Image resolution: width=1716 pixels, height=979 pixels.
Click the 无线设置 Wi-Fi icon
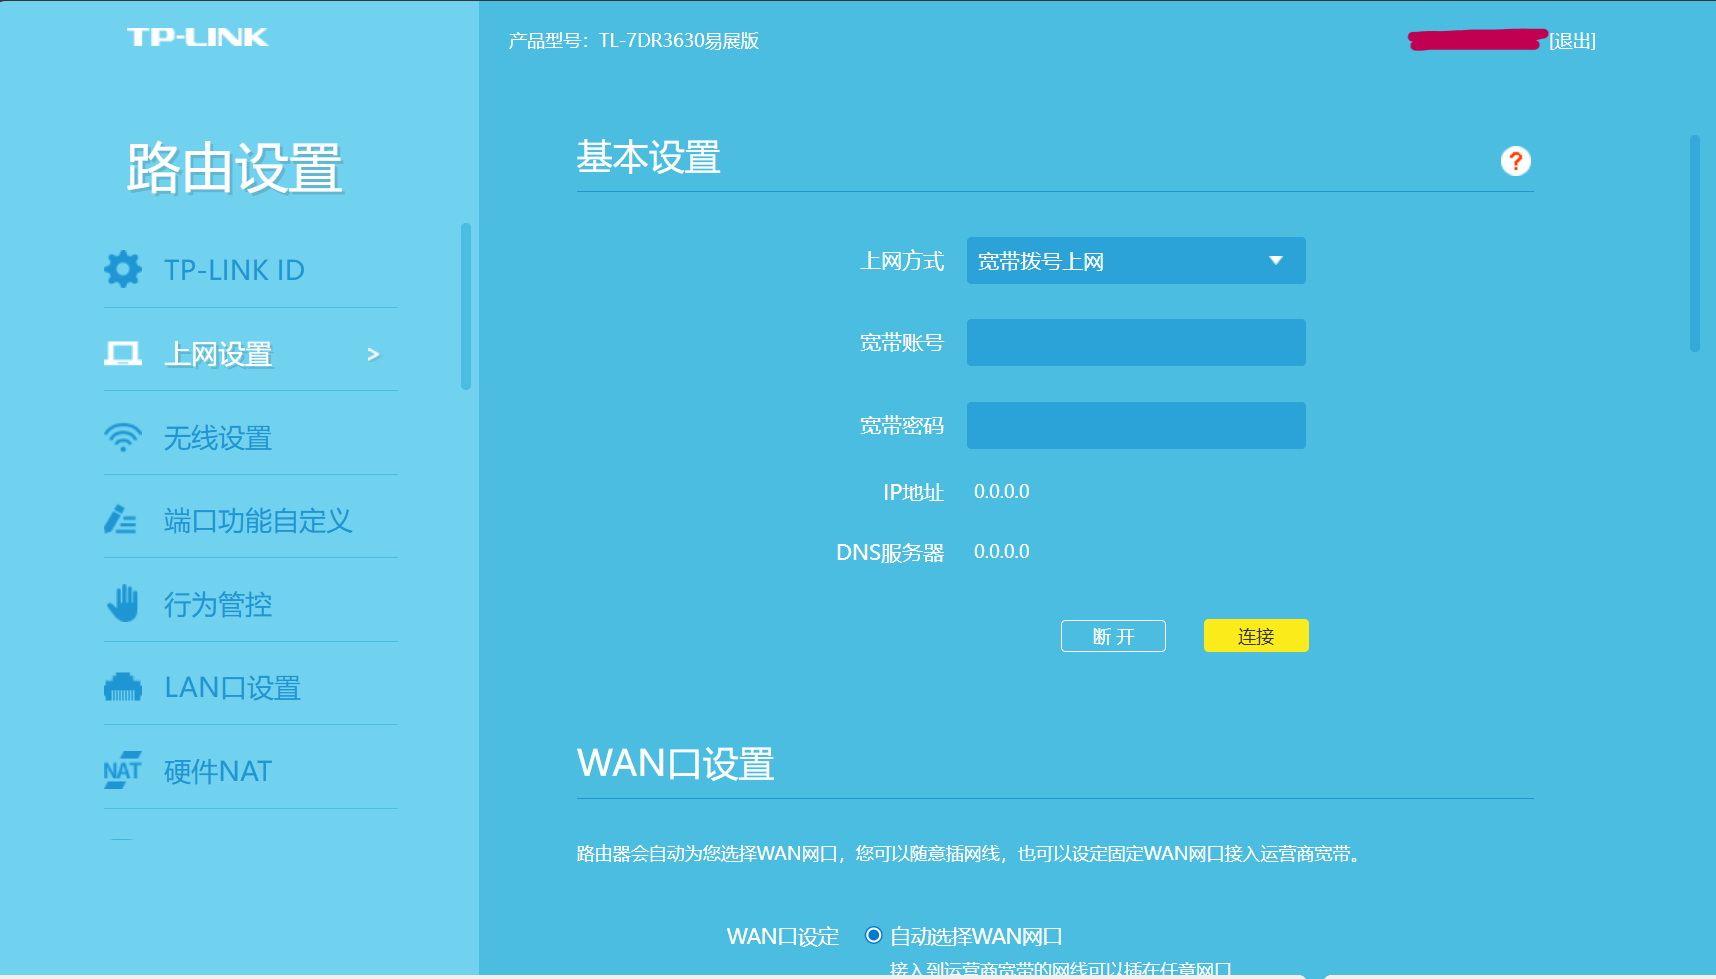pyautogui.click(x=123, y=437)
